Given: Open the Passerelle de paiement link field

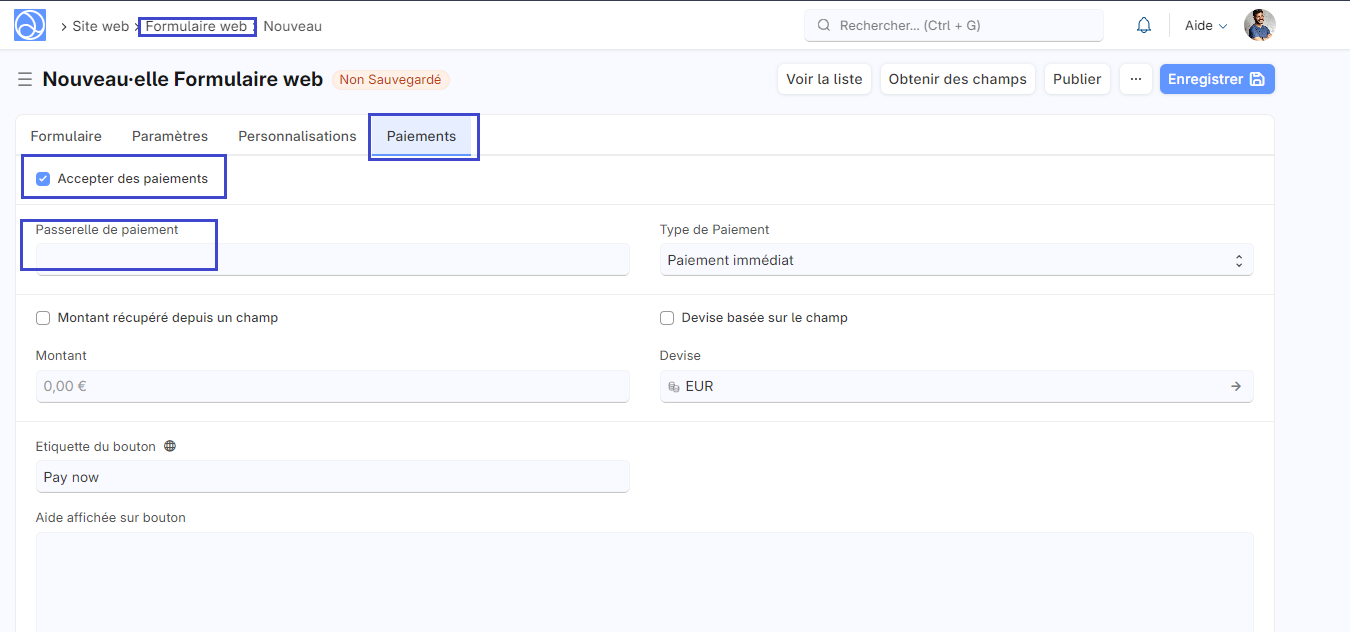Looking at the screenshot, I should pos(332,260).
